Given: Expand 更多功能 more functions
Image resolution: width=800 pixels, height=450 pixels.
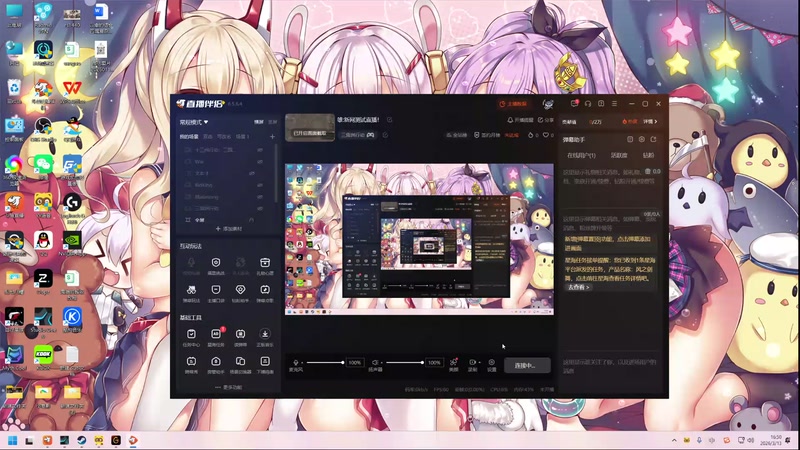Looking at the screenshot, I should 229,387.
